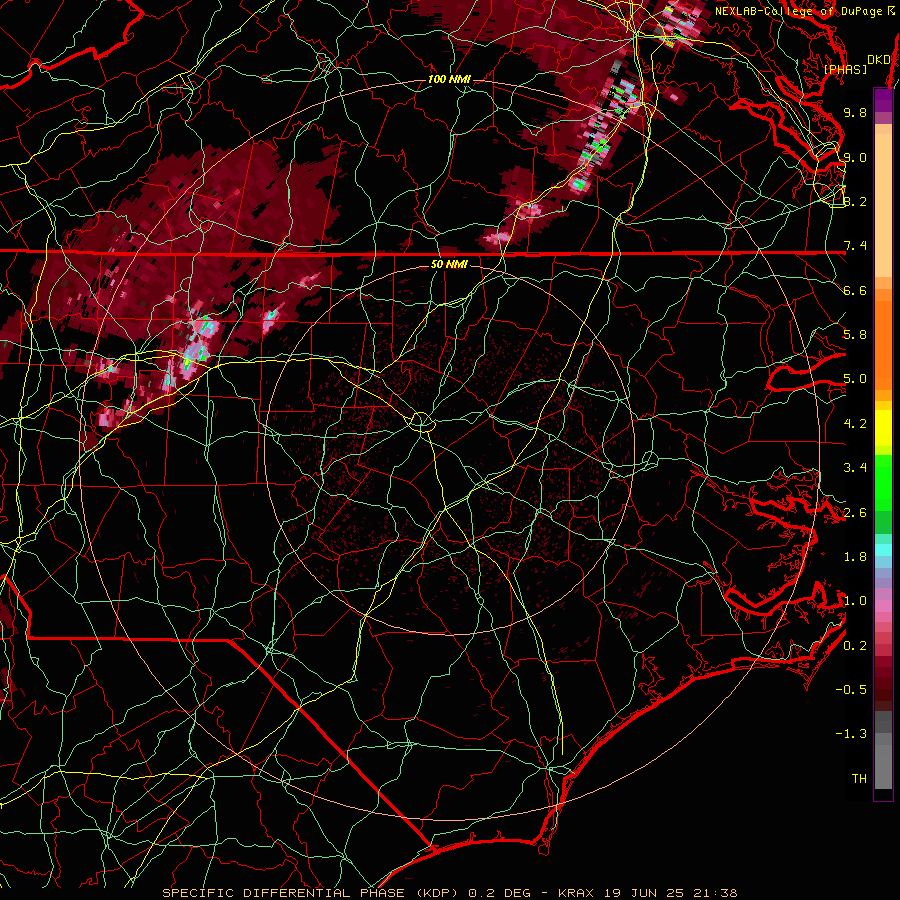Pick the yellow band on the color bar

pos(883,428)
